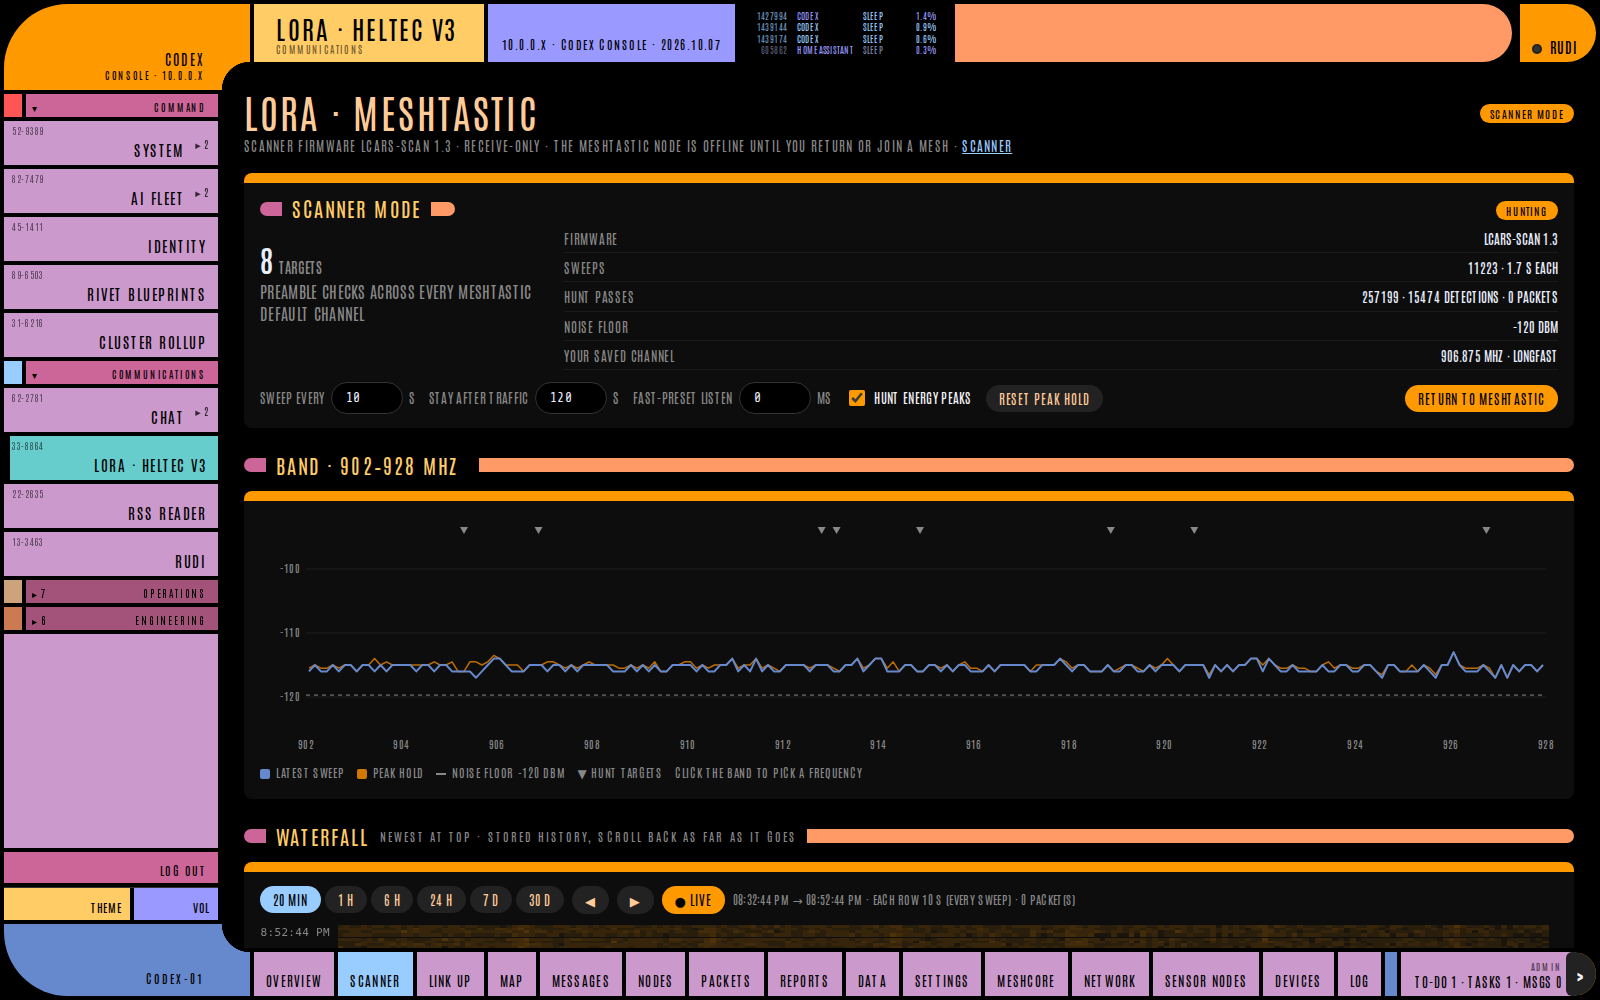Open the Vol button
1600x1000 pixels.
176,904
